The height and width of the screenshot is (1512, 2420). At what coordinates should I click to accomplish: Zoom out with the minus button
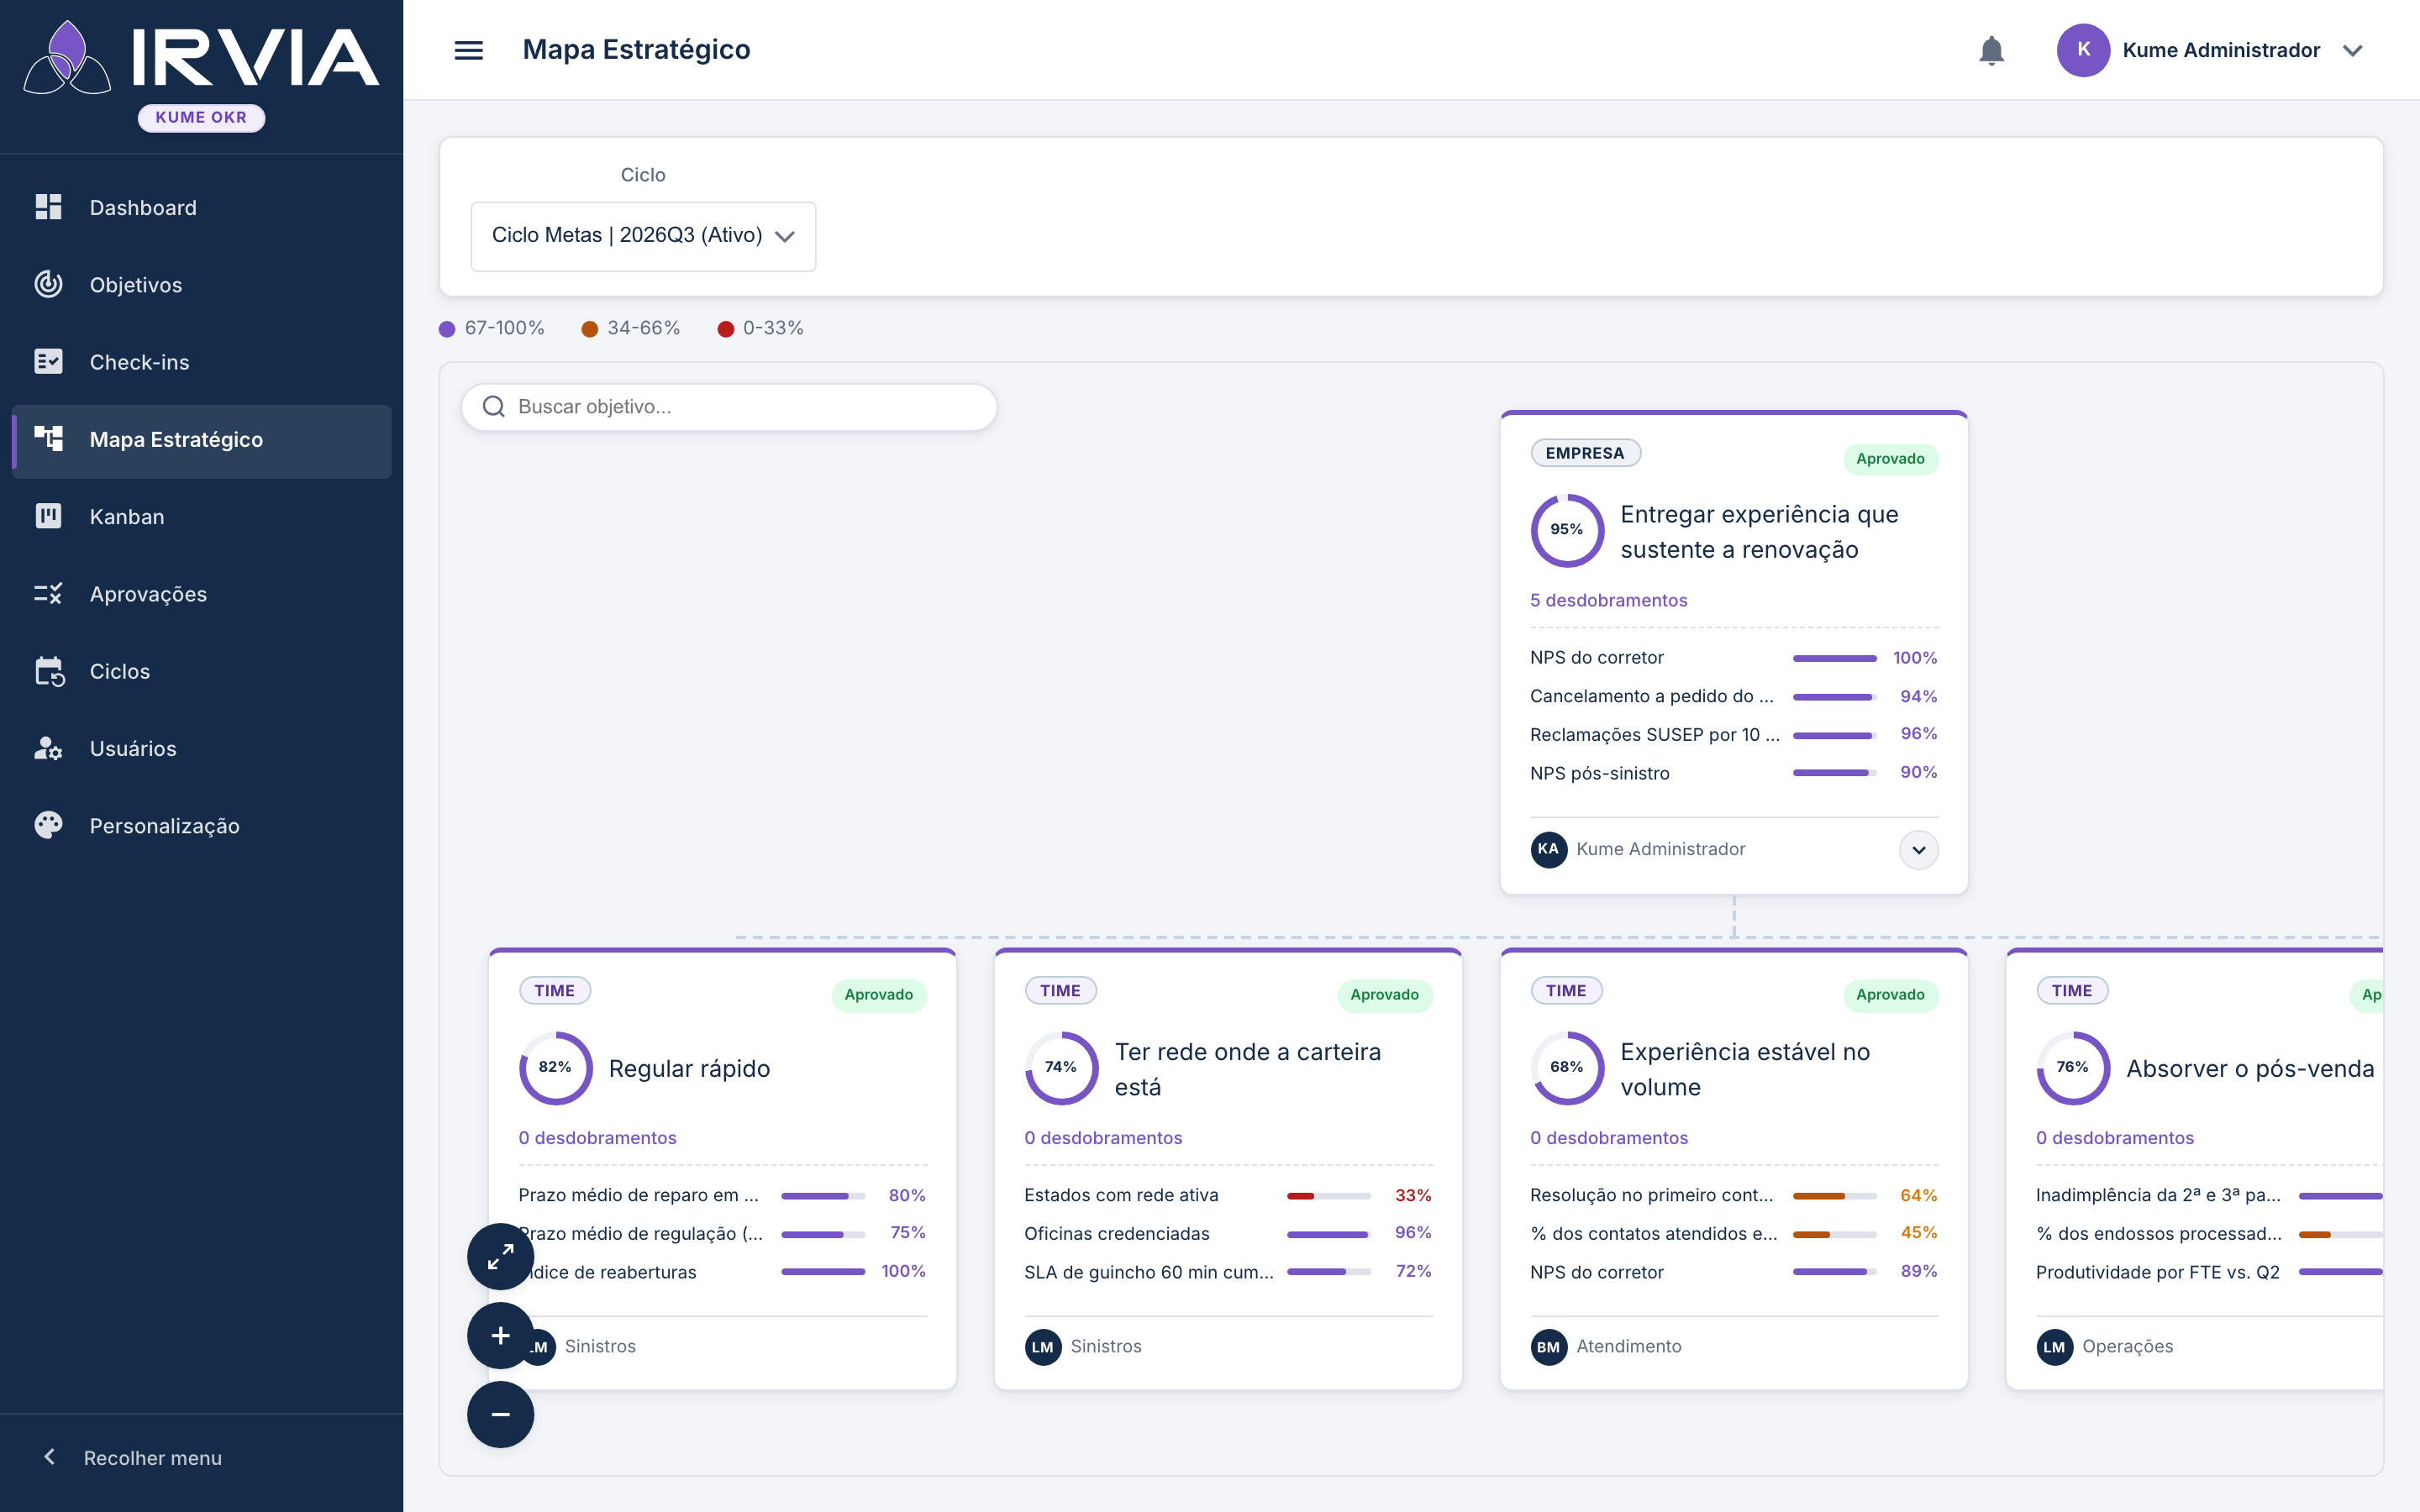point(501,1415)
